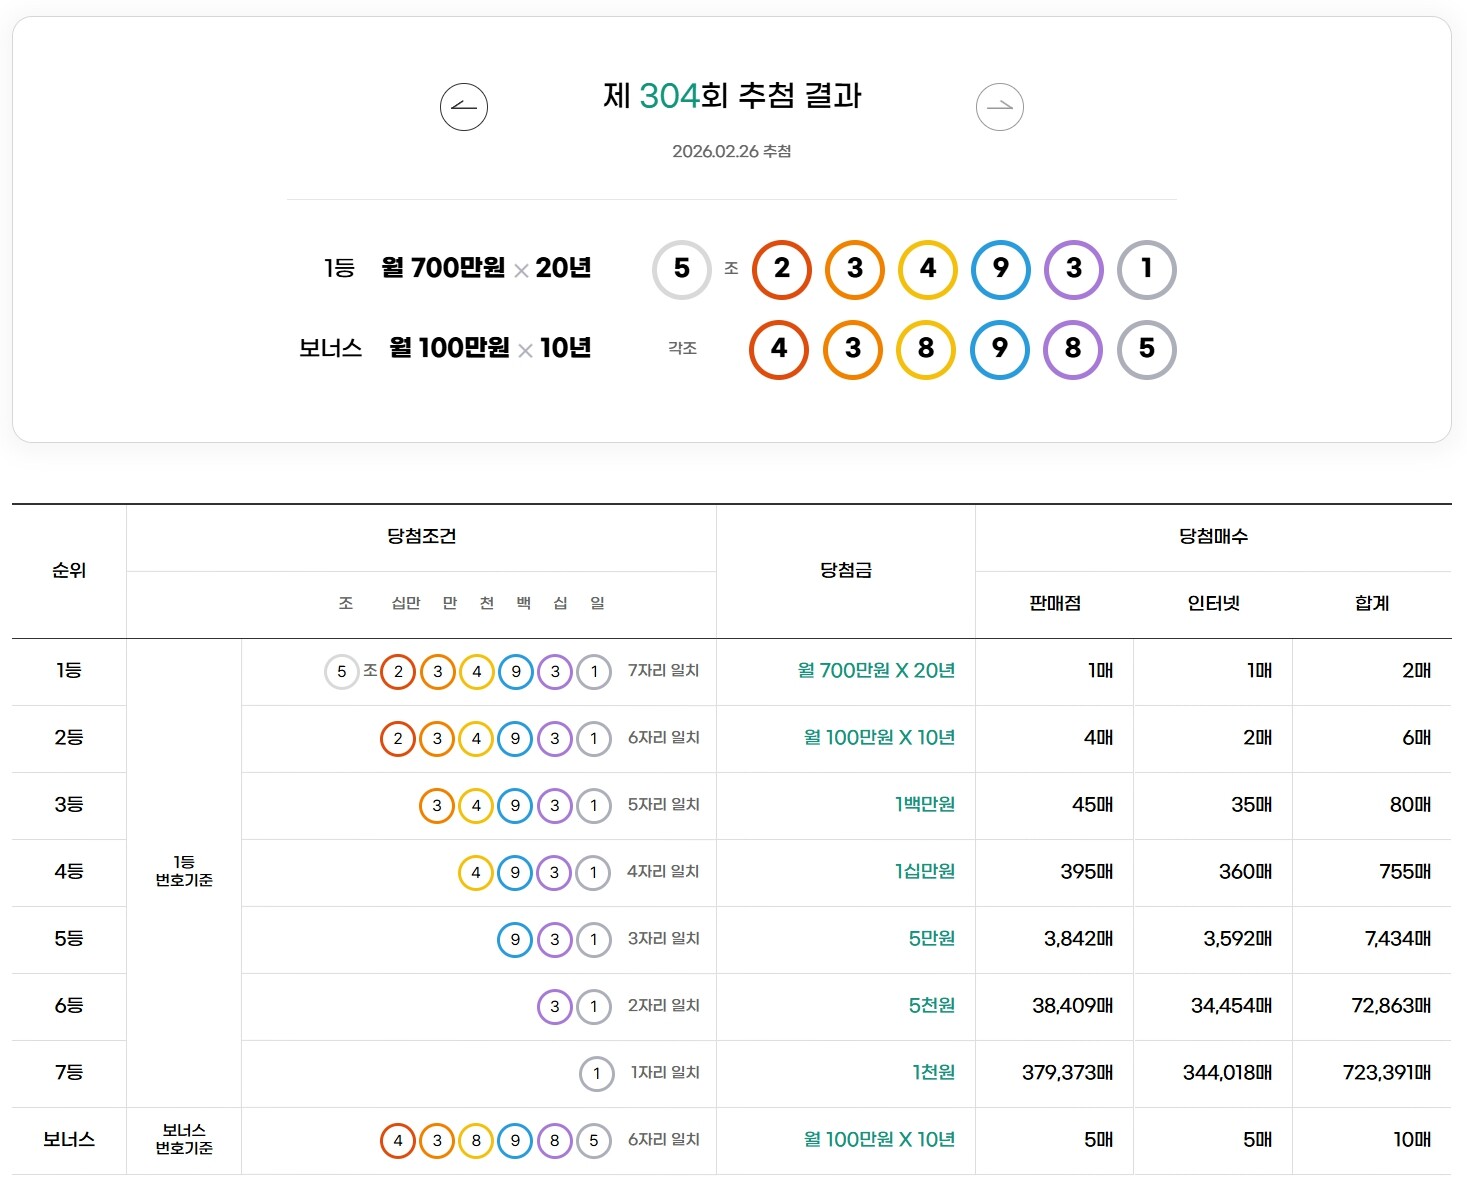Go to the previous draw round
Screen dimensions: 1467x1189
click(x=463, y=106)
